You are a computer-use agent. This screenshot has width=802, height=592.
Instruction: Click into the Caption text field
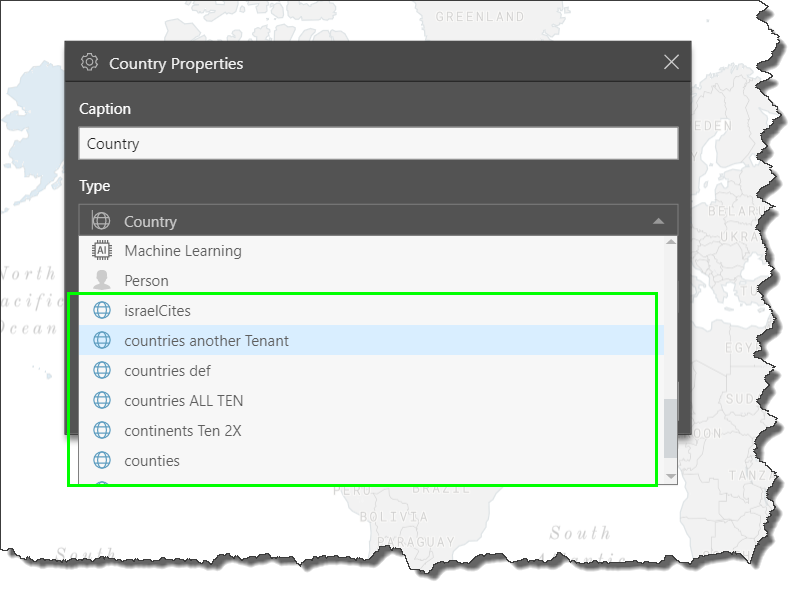pos(378,144)
